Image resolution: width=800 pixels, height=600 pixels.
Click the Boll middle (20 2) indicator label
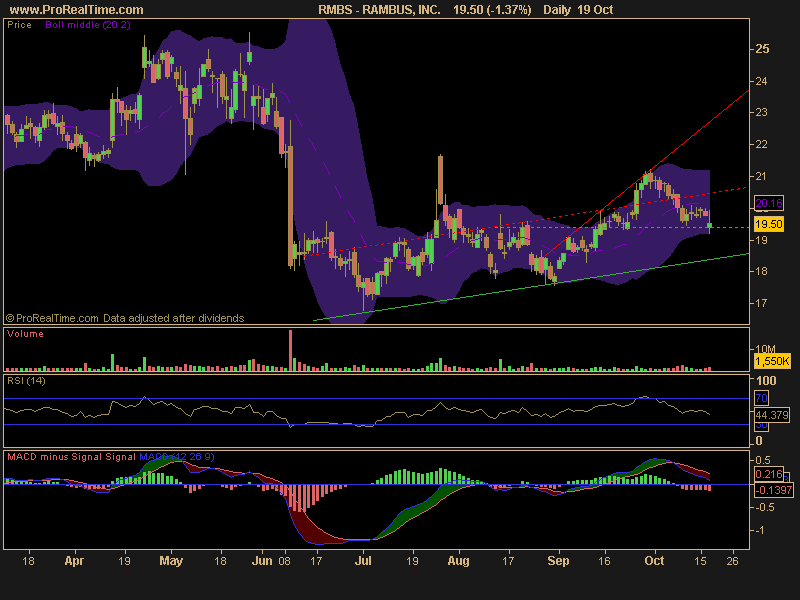pos(88,25)
